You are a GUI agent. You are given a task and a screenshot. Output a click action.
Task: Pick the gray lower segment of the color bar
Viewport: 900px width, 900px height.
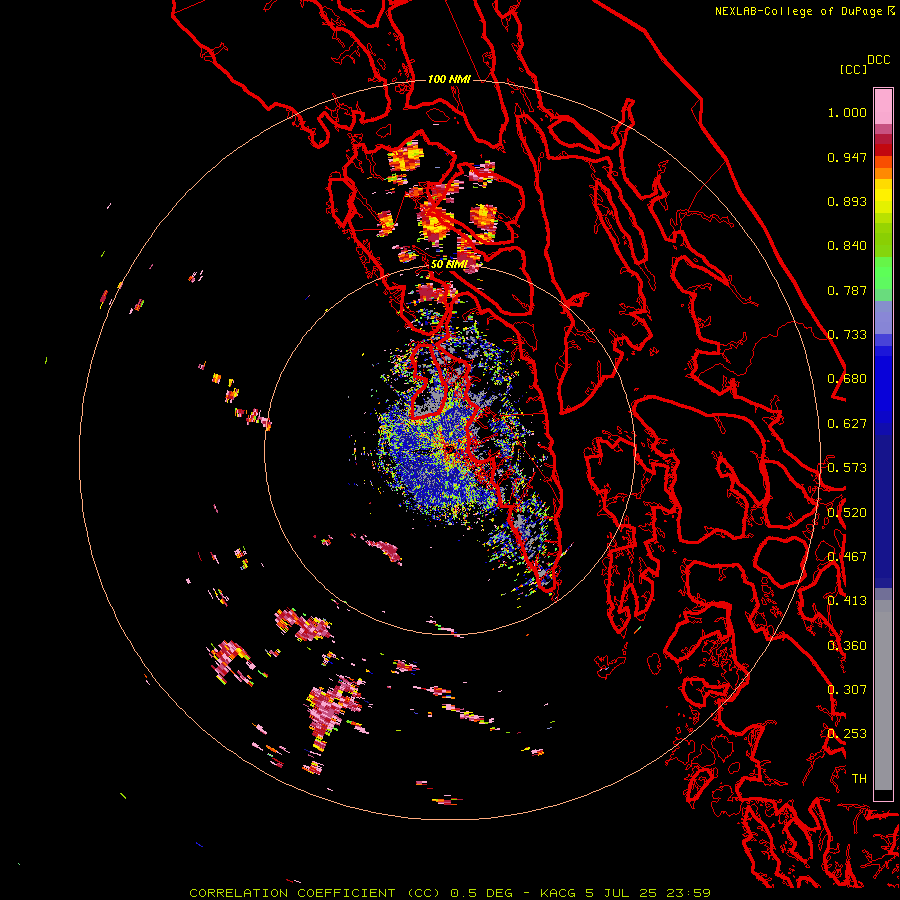pyautogui.click(x=883, y=695)
